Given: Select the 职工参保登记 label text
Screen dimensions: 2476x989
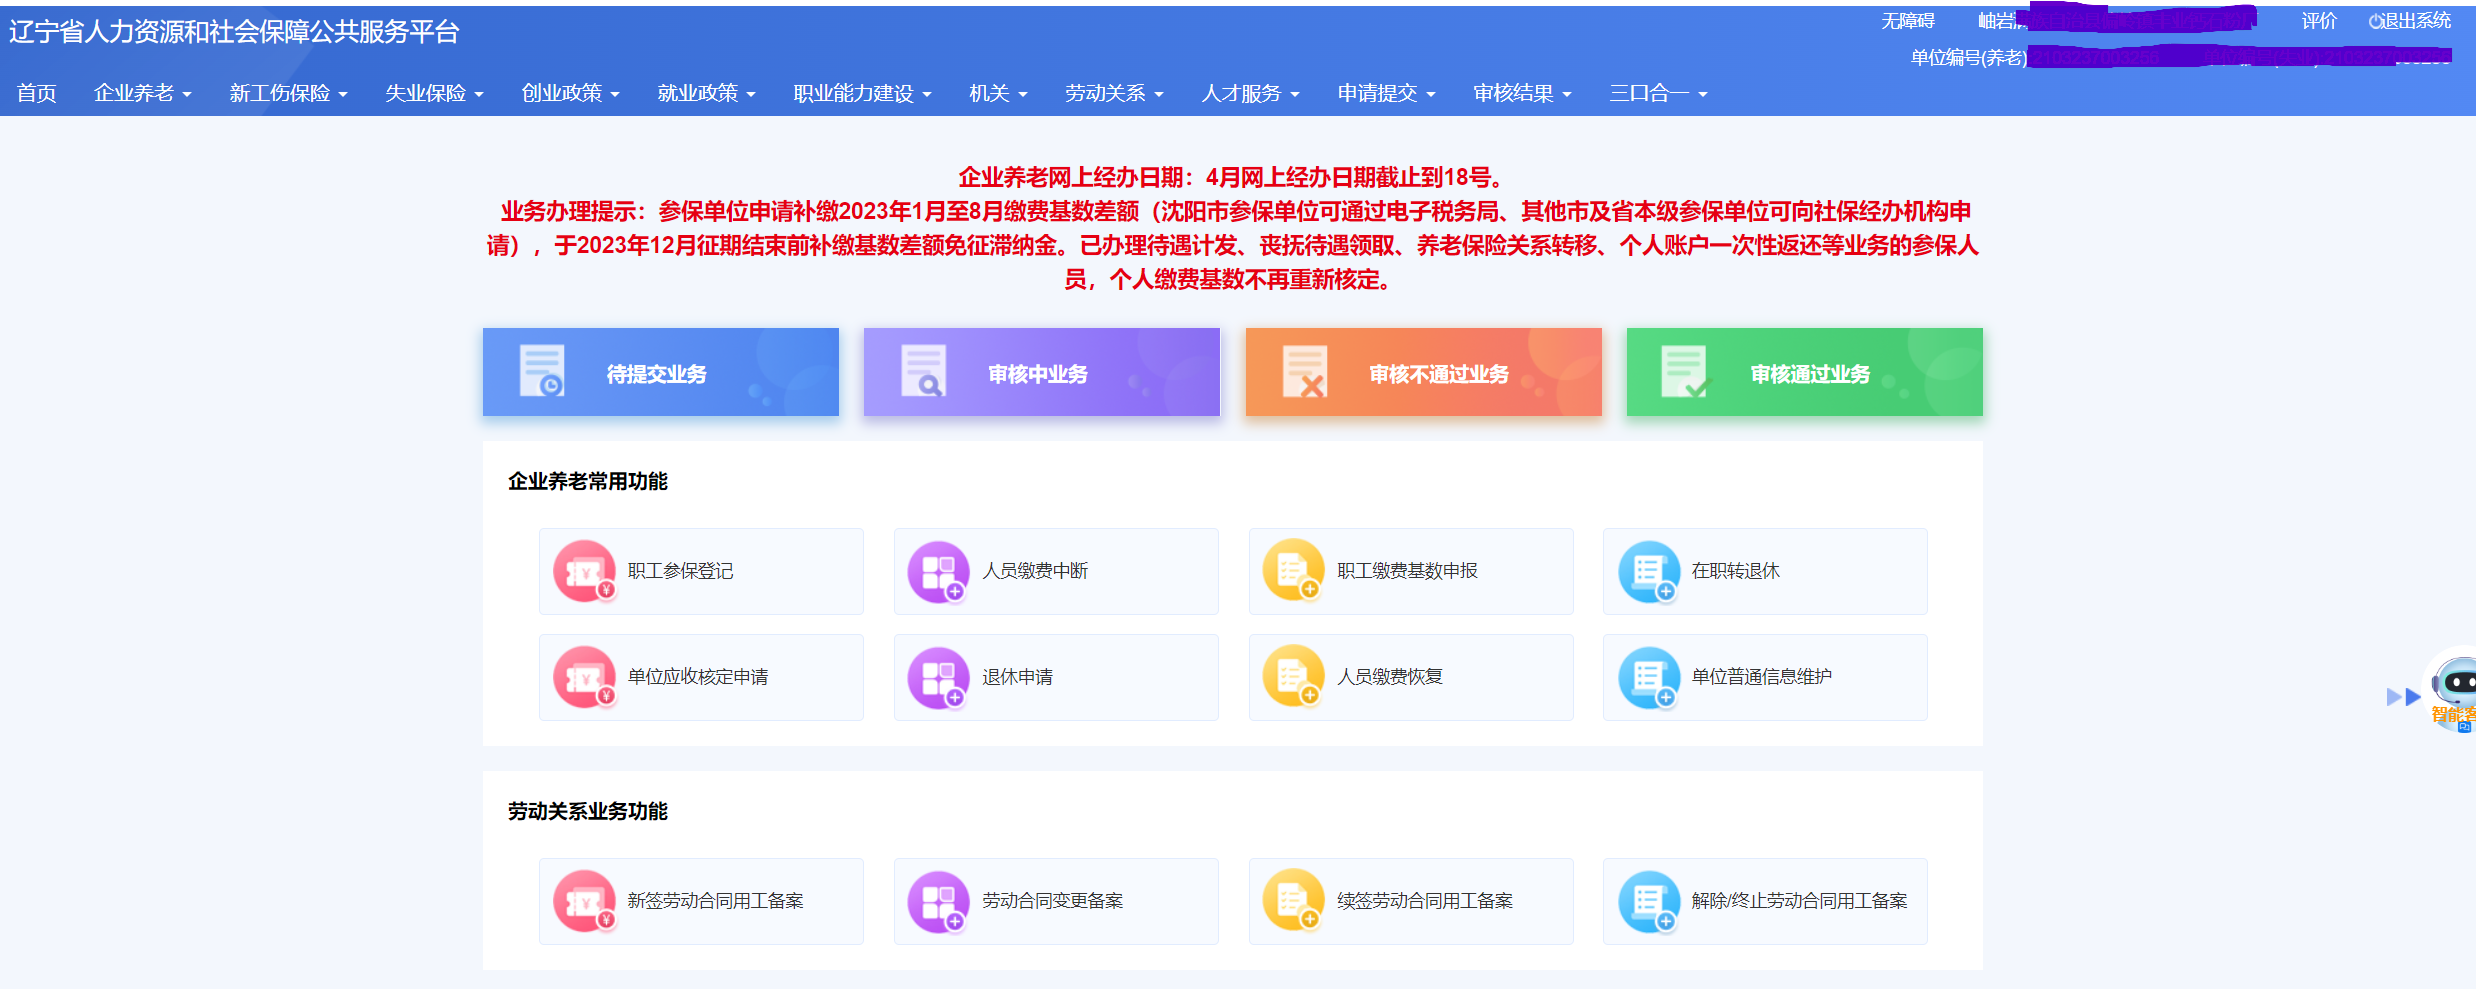Looking at the screenshot, I should (680, 571).
